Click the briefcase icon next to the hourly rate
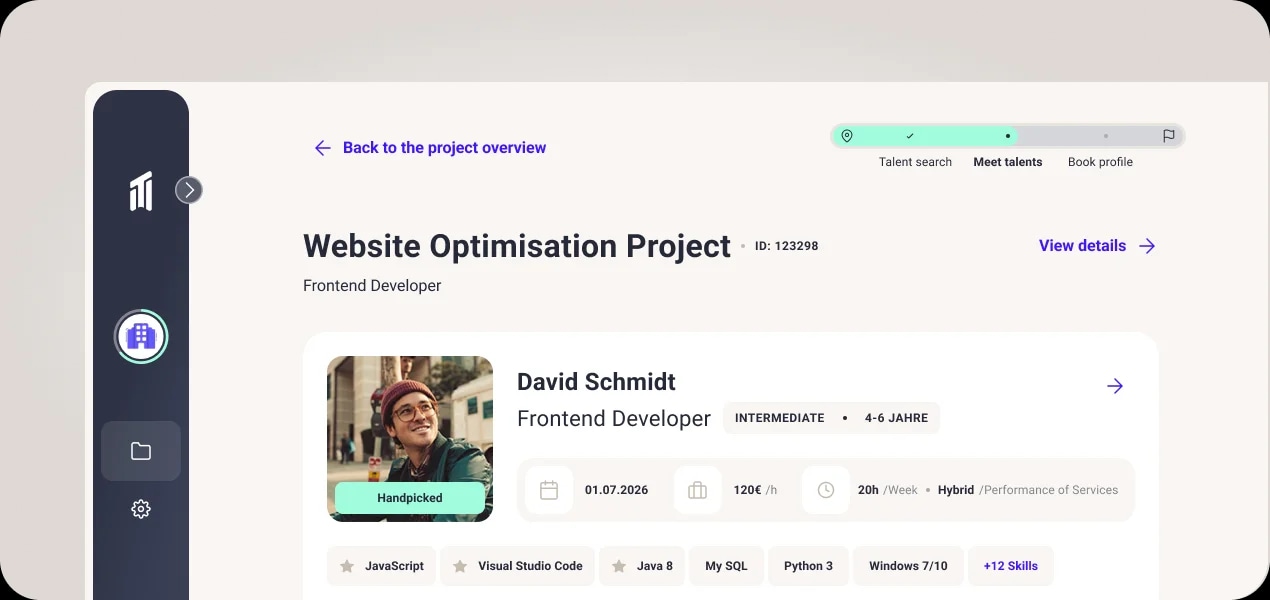The width and height of the screenshot is (1270, 600). pyautogui.click(x=697, y=489)
